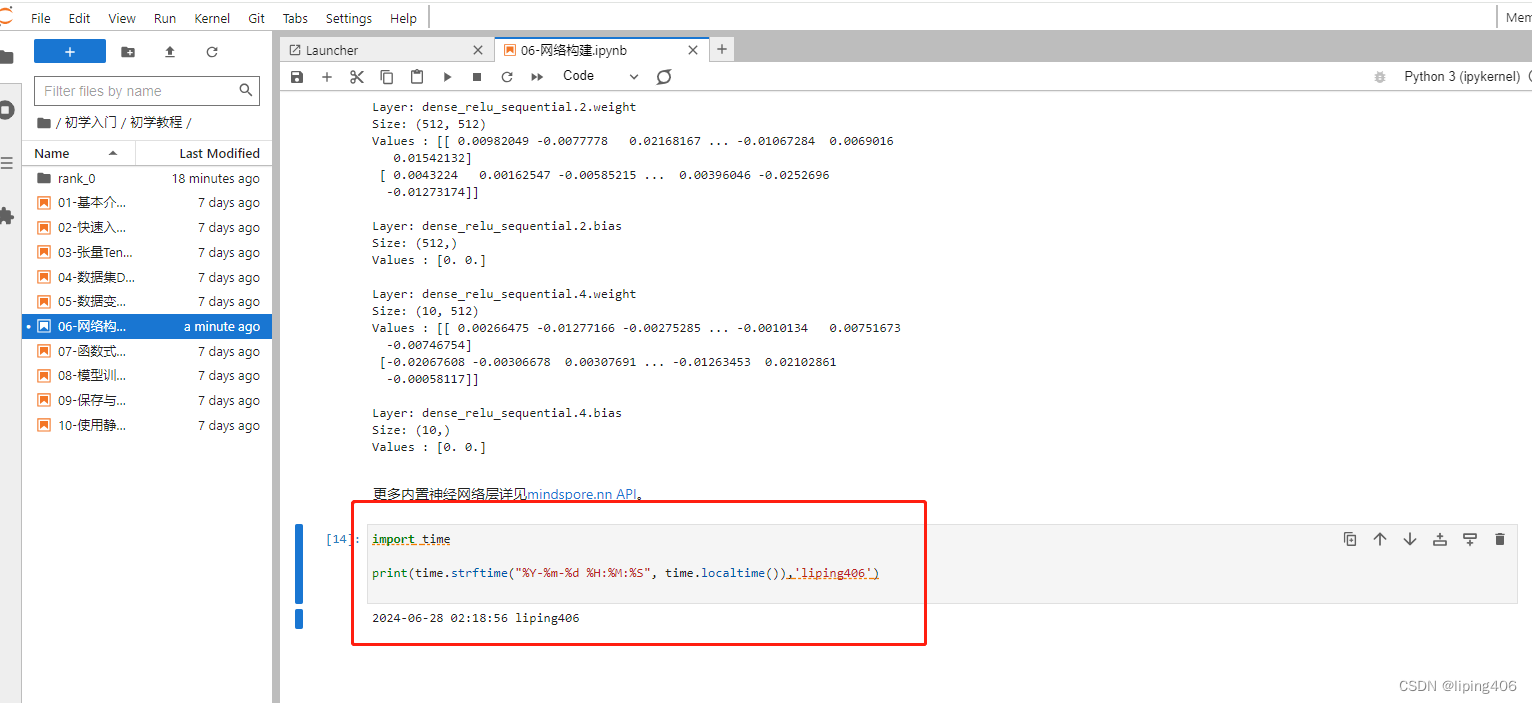Viewport: 1532px width, 703px height.
Task: Open the Kernel menu
Action: (x=212, y=18)
